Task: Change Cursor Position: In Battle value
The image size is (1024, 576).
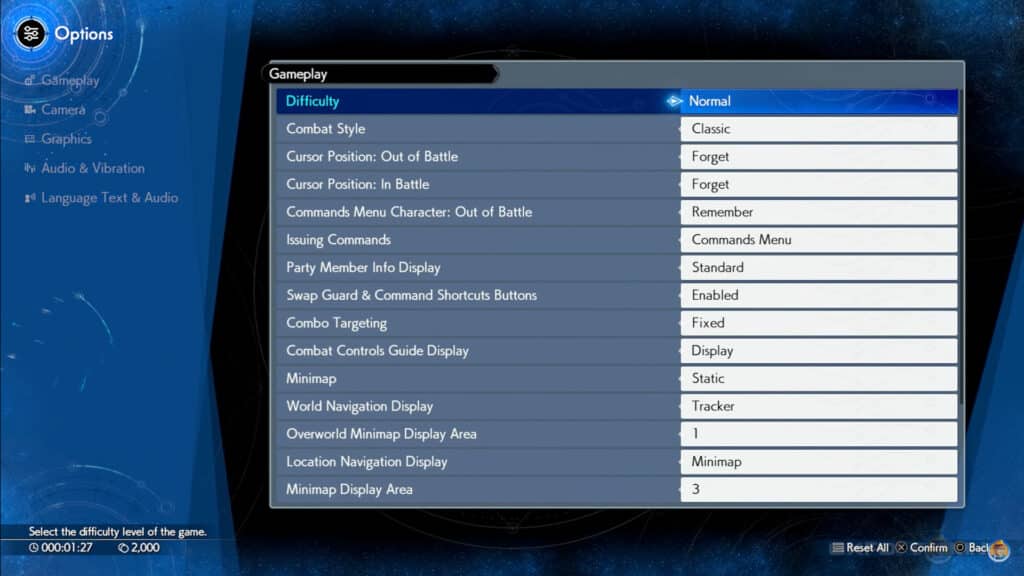Action: coord(819,184)
